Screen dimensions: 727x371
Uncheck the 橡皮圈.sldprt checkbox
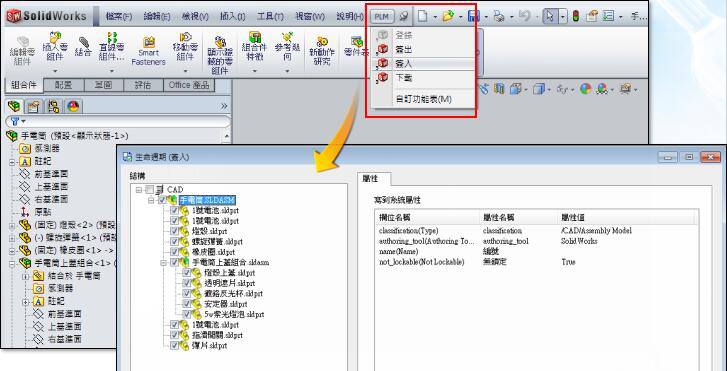click(174, 252)
